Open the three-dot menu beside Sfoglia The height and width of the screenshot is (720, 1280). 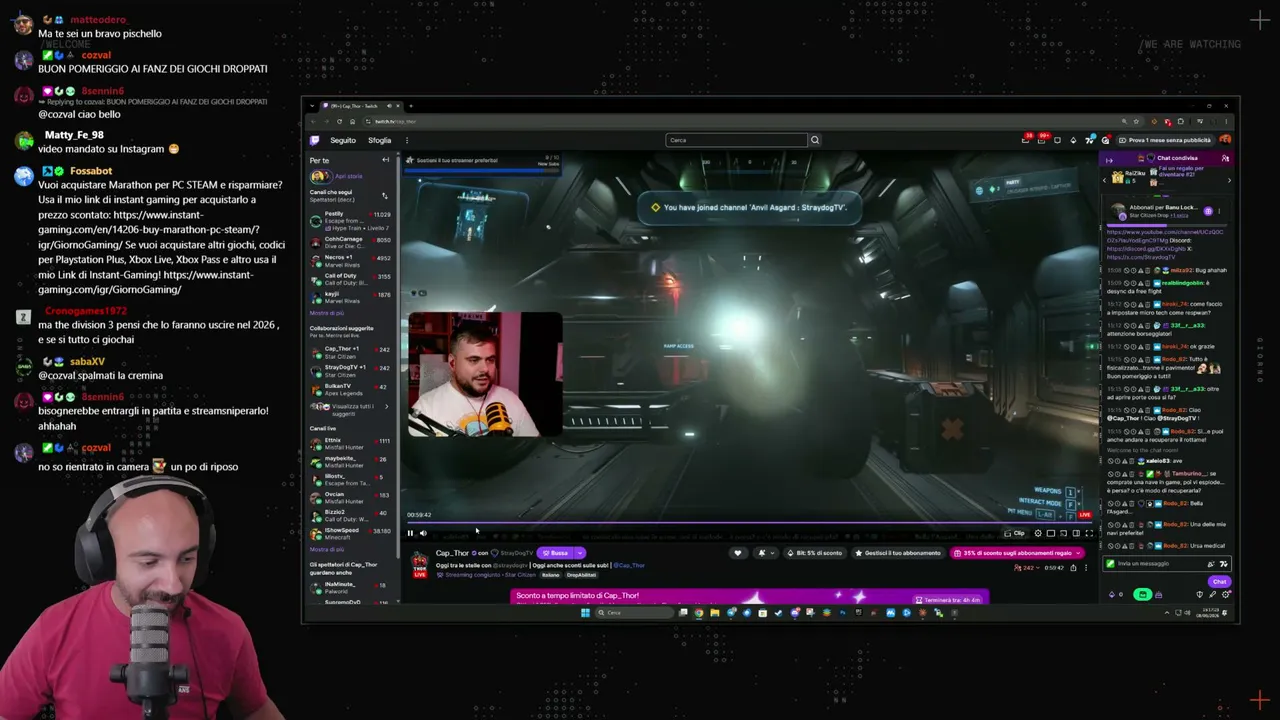[x=407, y=140]
